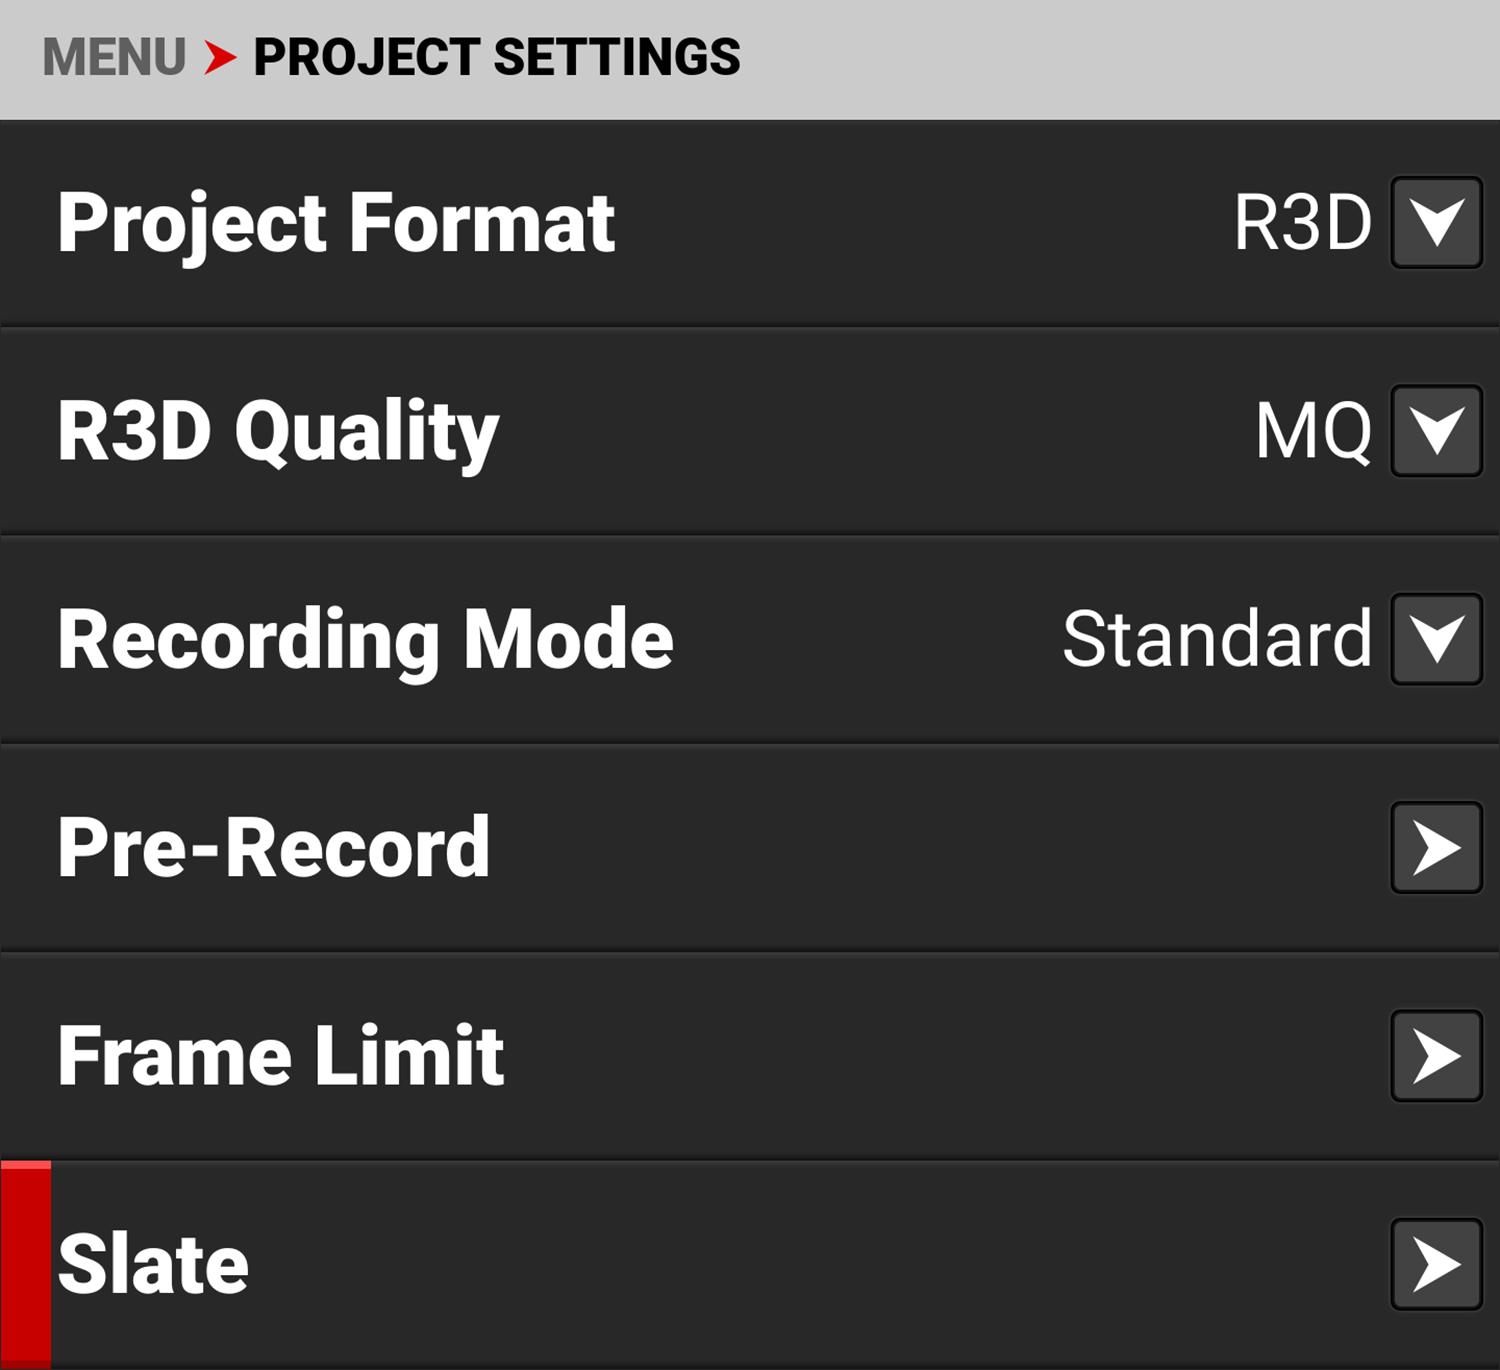Screen dimensions: 1500x1370
Task: Open the Project Format dropdown arrow
Action: (1436, 223)
